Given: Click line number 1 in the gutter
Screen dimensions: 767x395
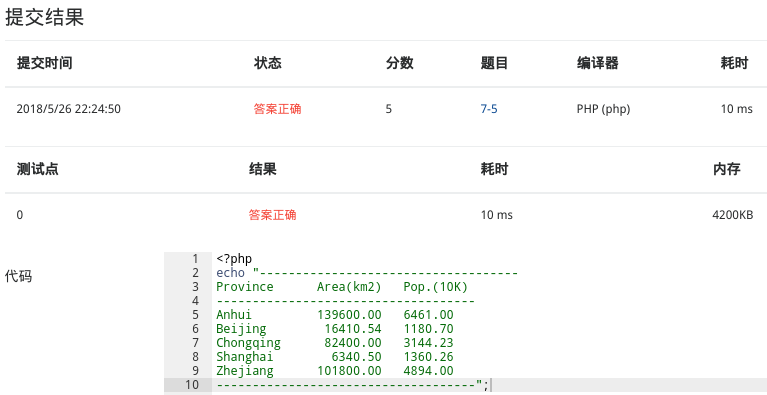Looking at the screenshot, I should point(196,259).
